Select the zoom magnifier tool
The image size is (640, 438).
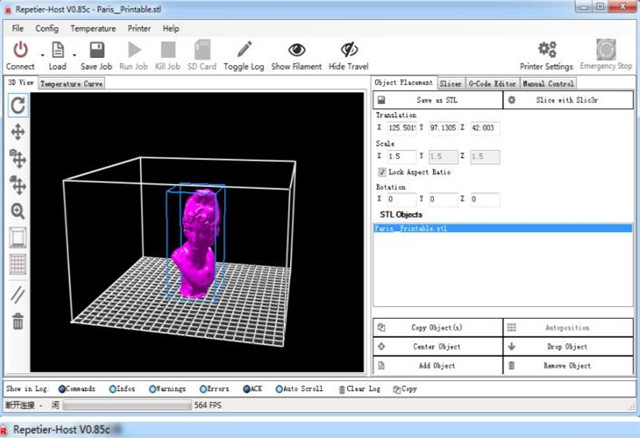tap(17, 211)
